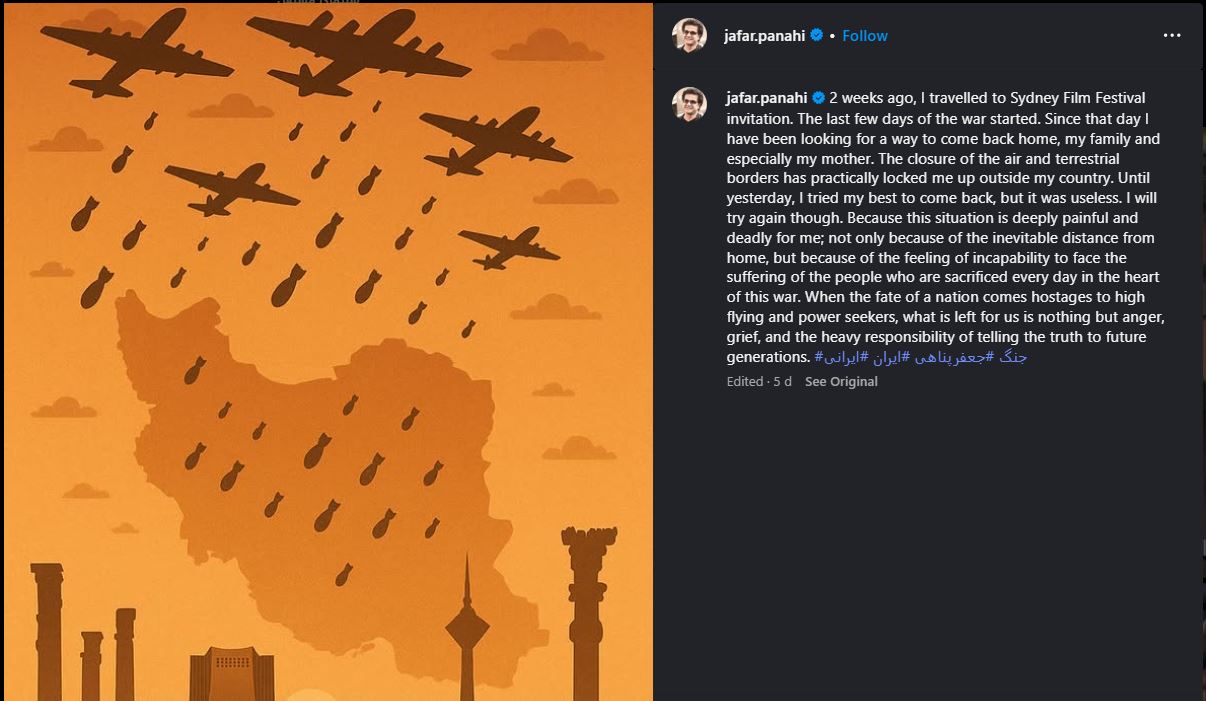Open jafar.panahi profile from the header username

[x=765, y=35]
